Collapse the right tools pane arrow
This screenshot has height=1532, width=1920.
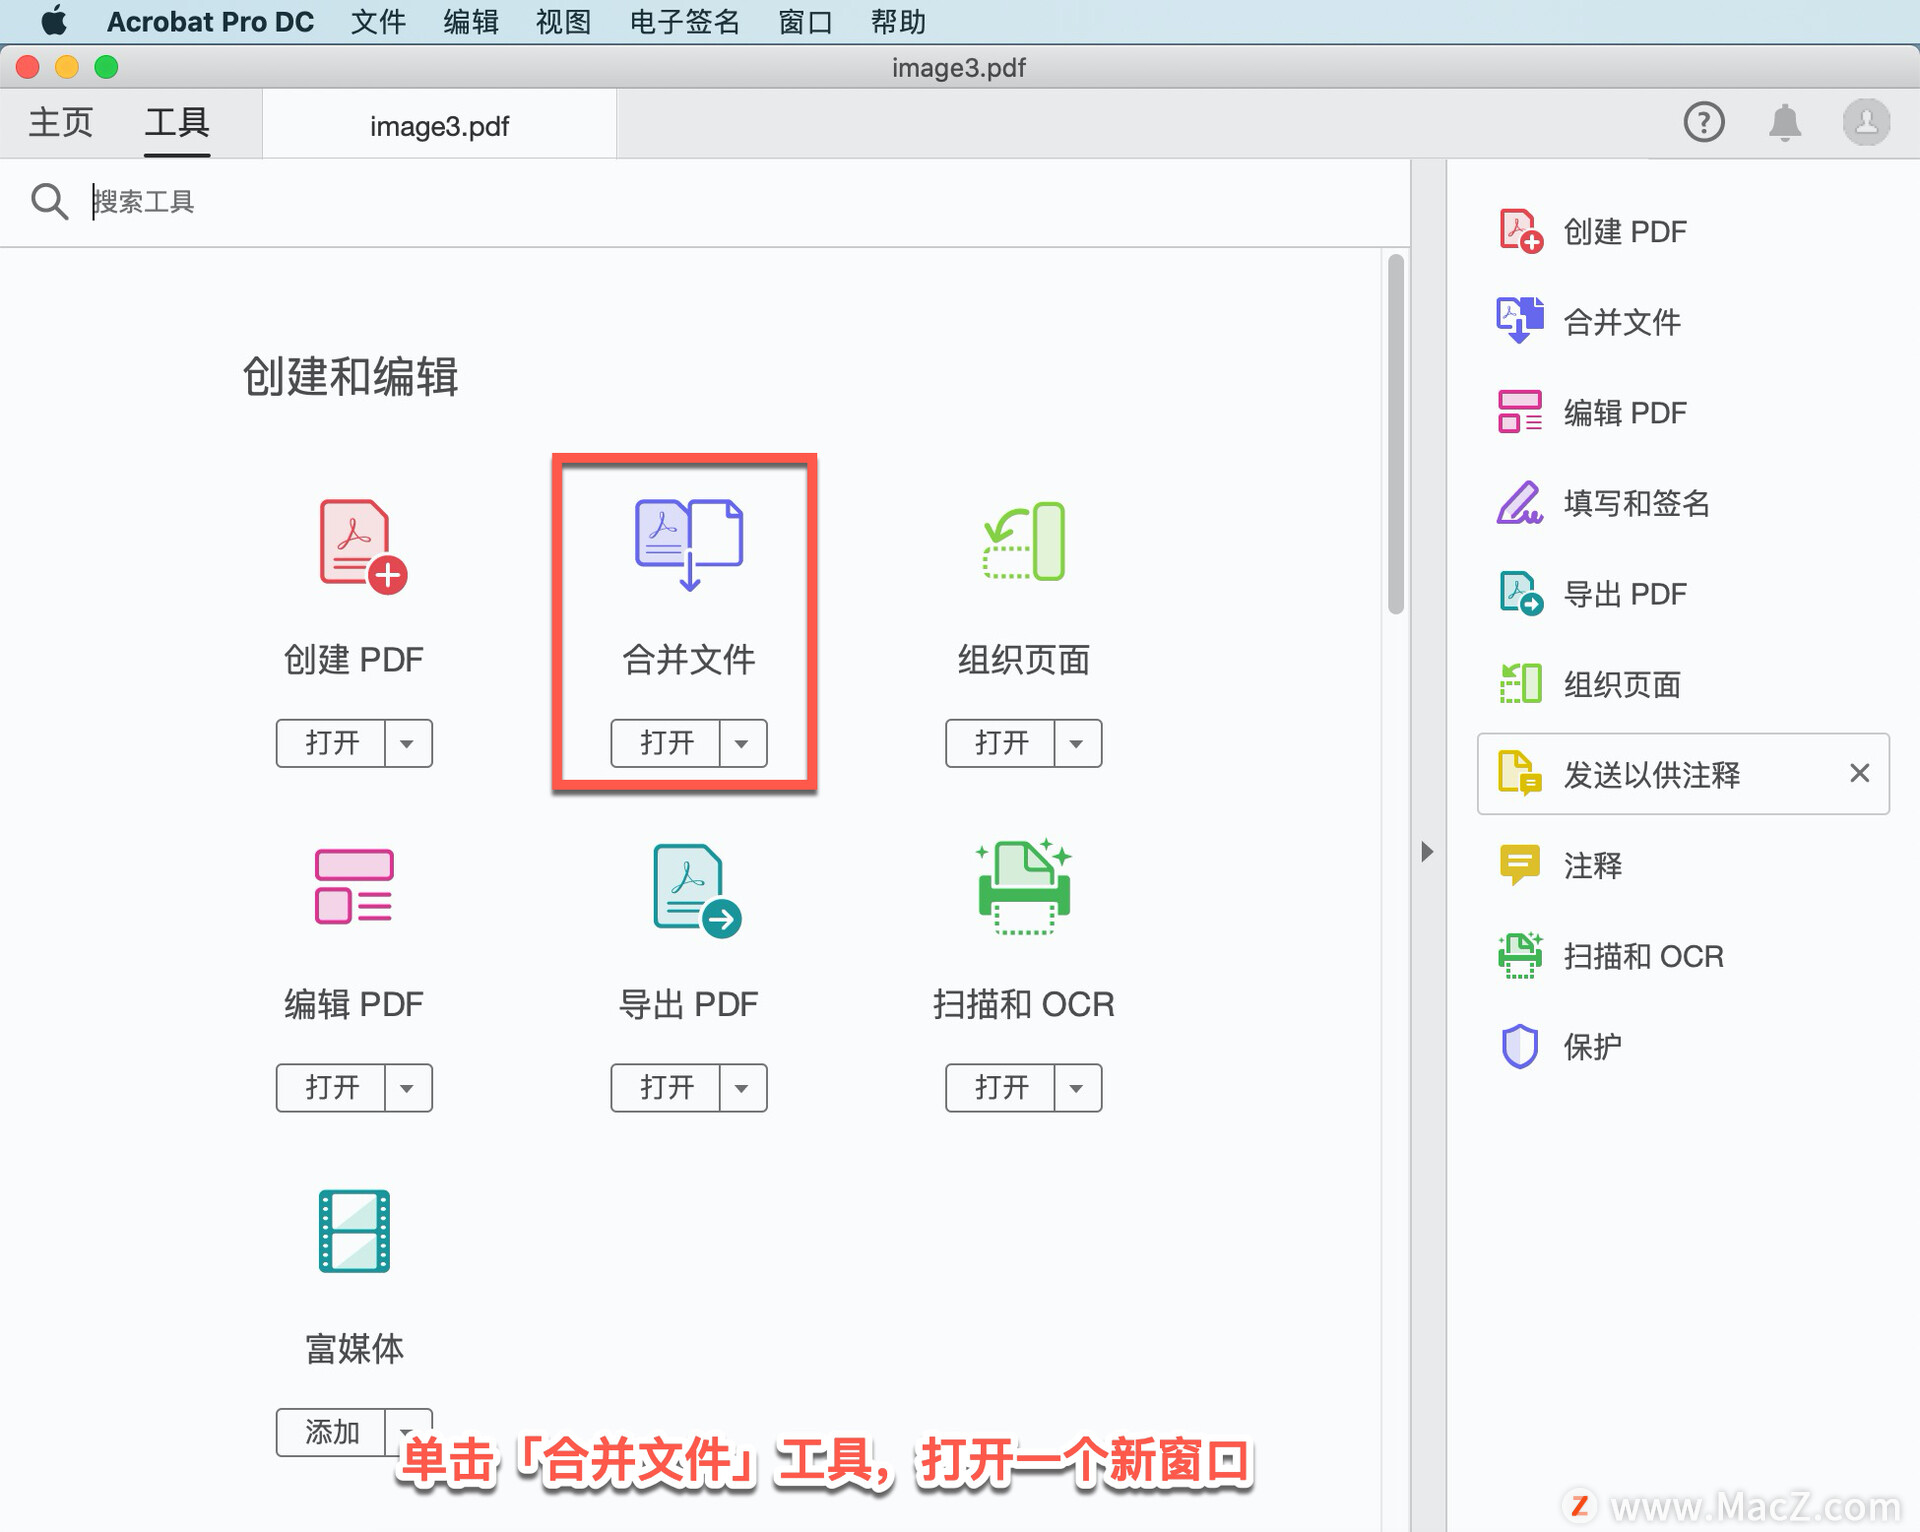[x=1427, y=851]
